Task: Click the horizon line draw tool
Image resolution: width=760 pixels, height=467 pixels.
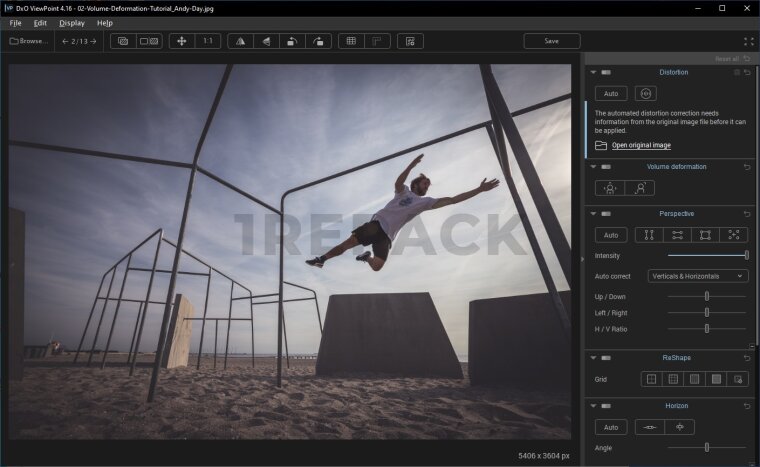Action: tap(650, 427)
